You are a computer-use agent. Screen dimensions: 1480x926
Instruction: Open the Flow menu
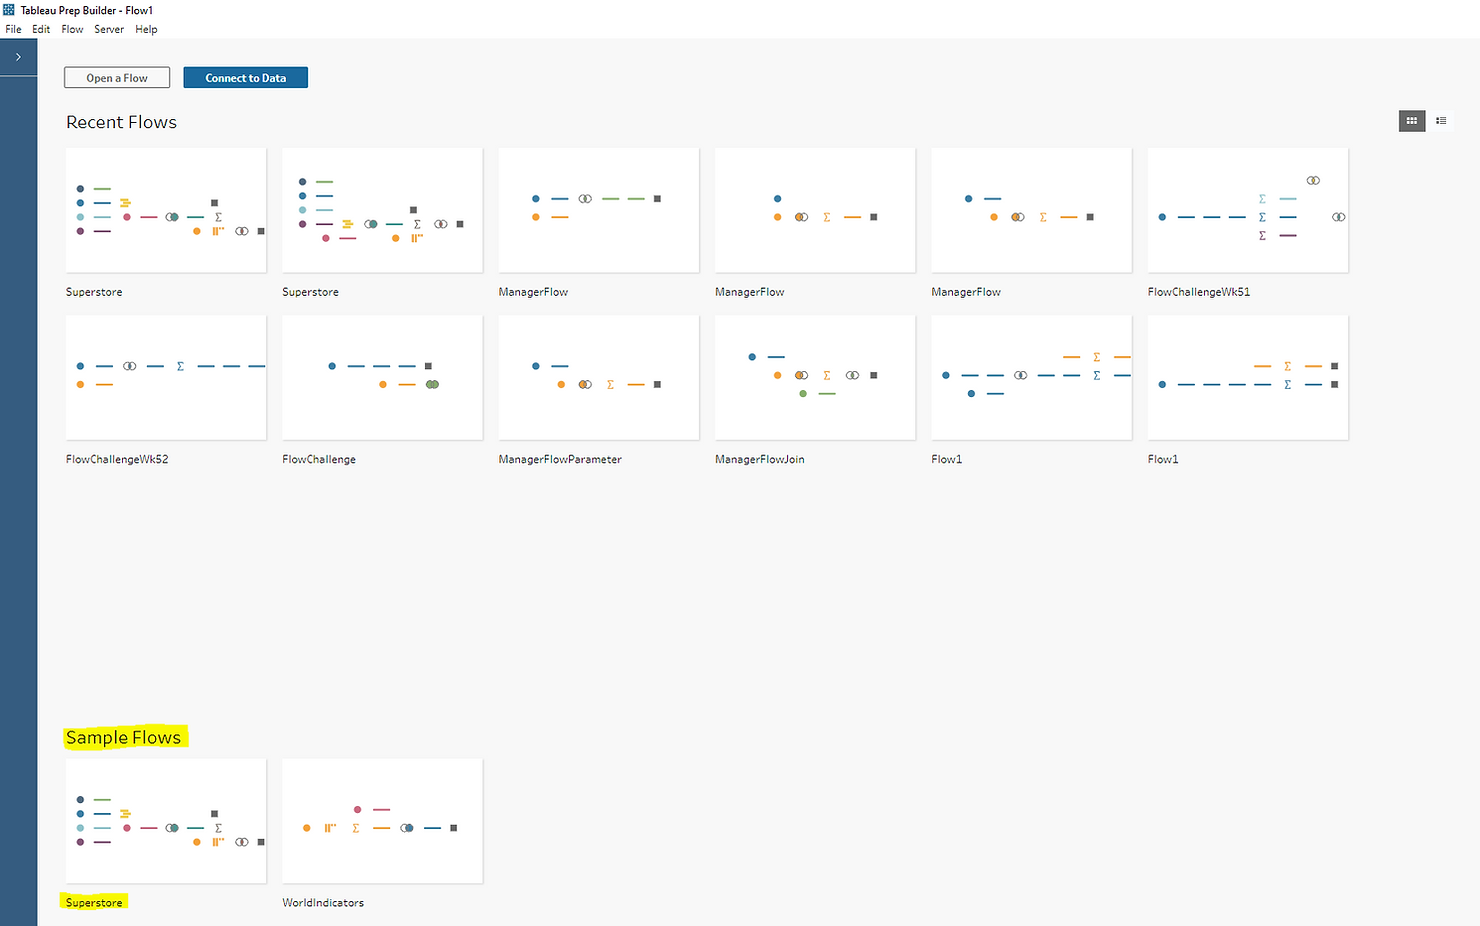click(x=72, y=29)
